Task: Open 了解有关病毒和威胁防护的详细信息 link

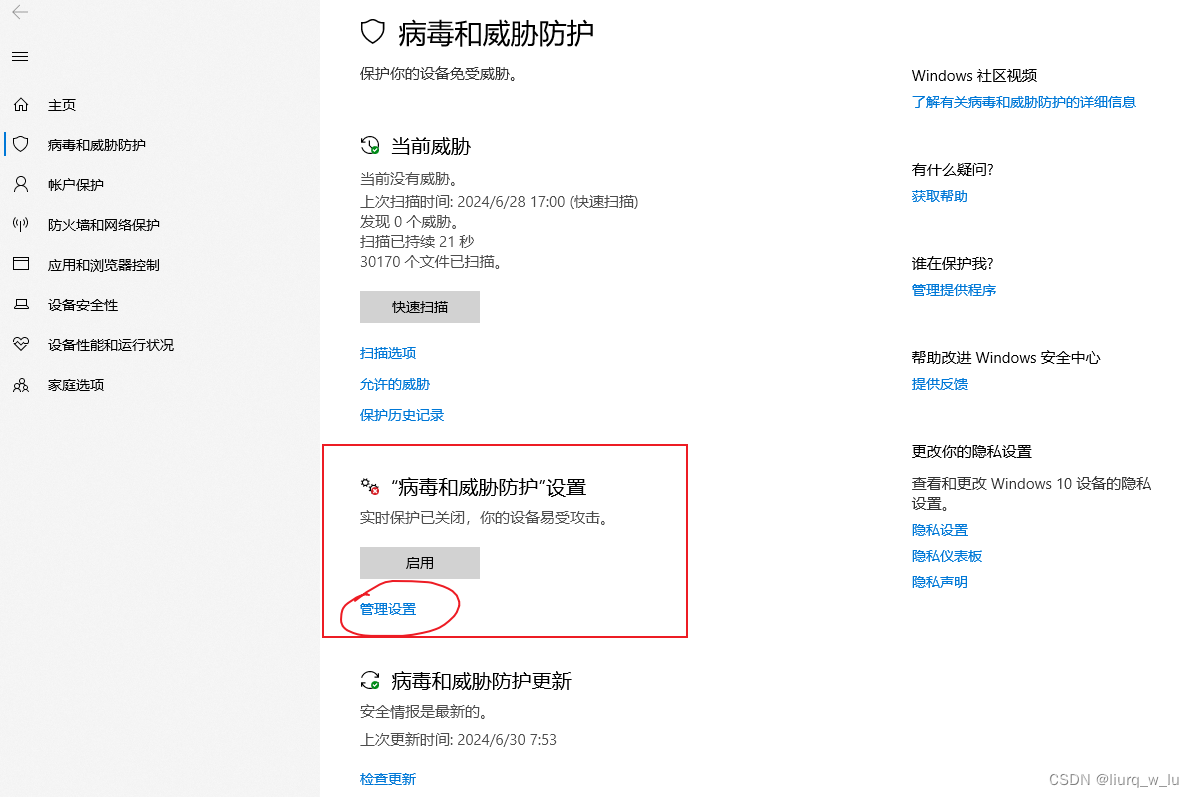Action: point(1023,102)
